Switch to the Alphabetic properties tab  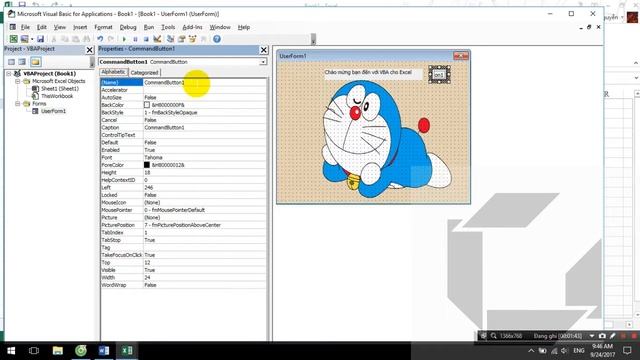point(113,72)
